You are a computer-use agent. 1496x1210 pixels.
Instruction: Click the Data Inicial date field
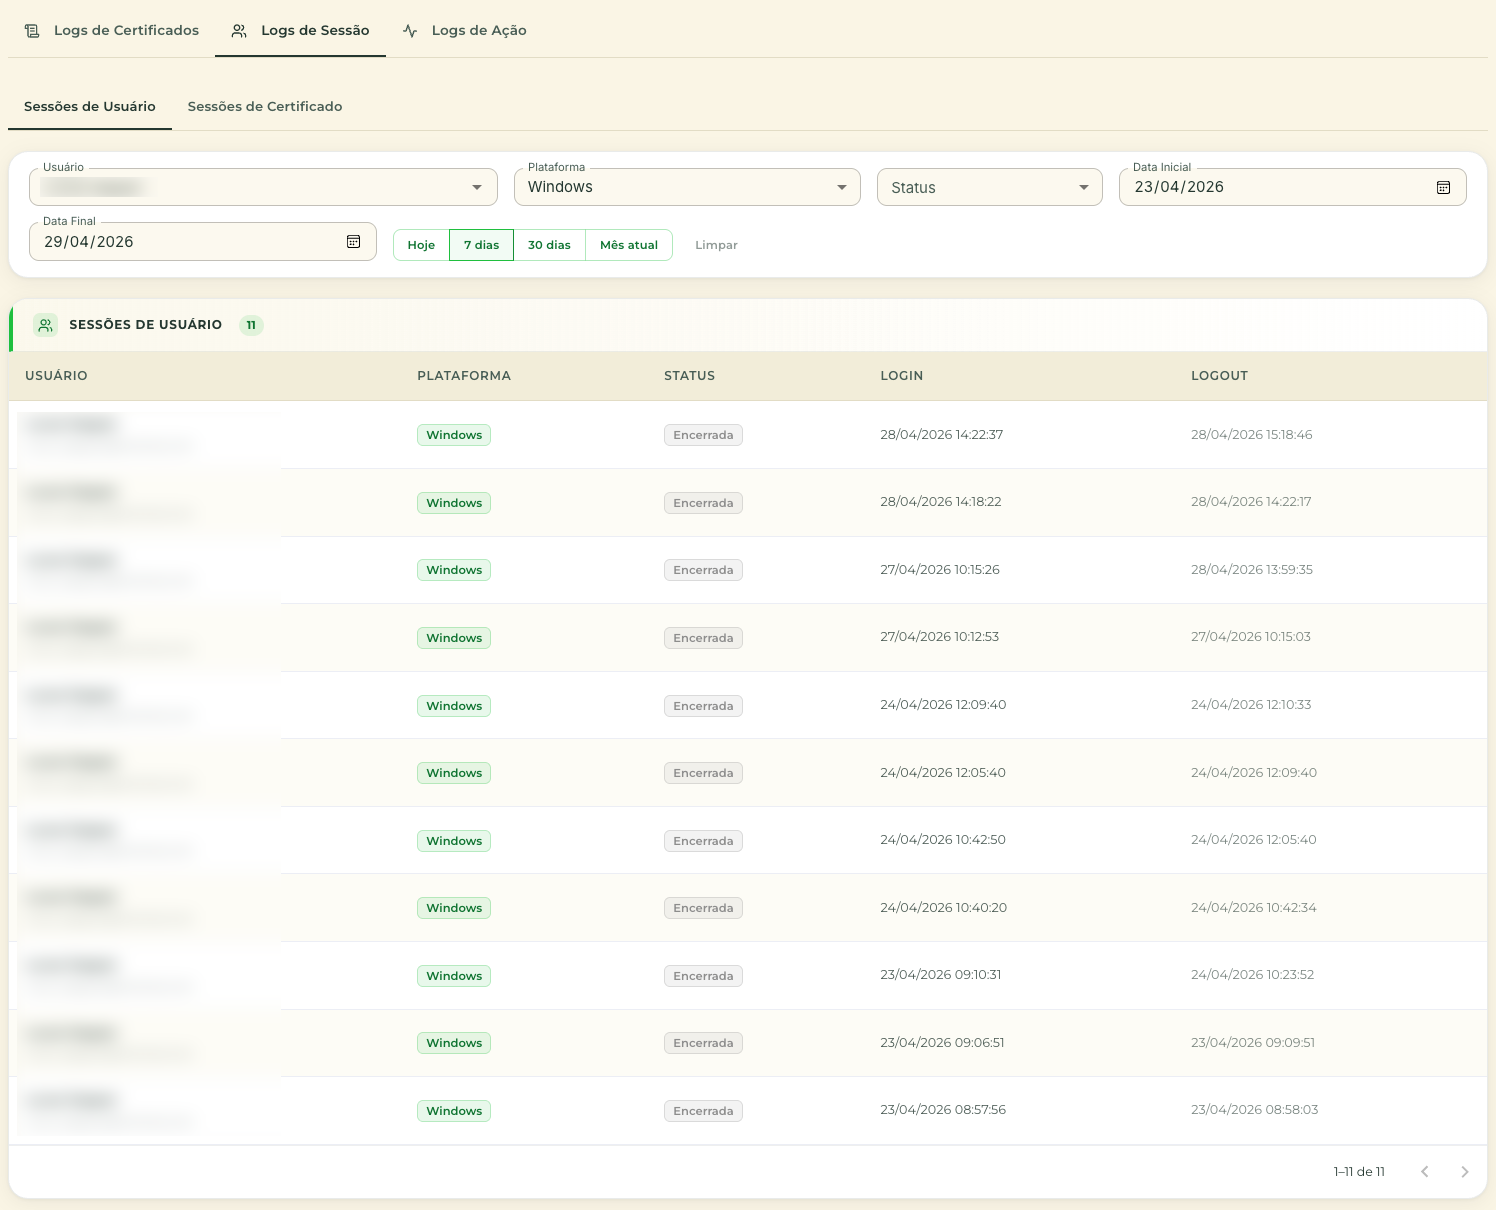coord(1292,188)
